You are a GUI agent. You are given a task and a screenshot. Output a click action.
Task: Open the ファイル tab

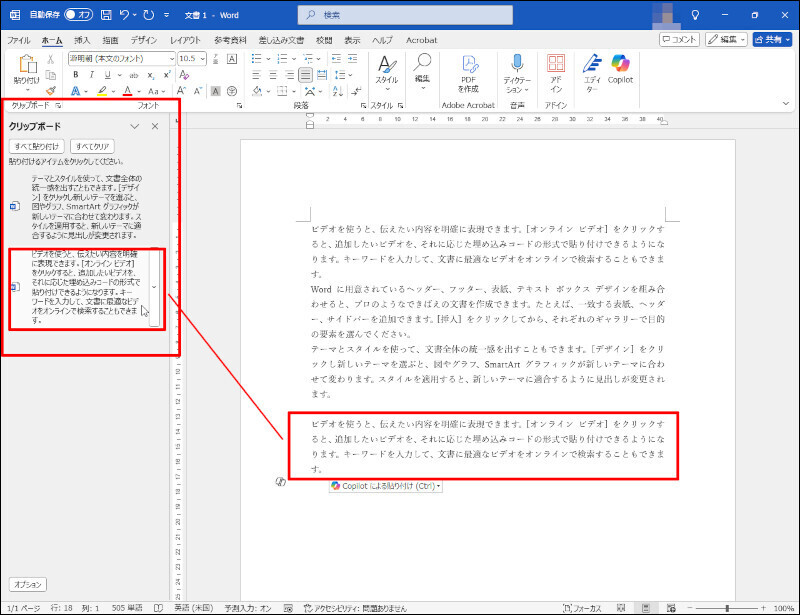[18, 40]
